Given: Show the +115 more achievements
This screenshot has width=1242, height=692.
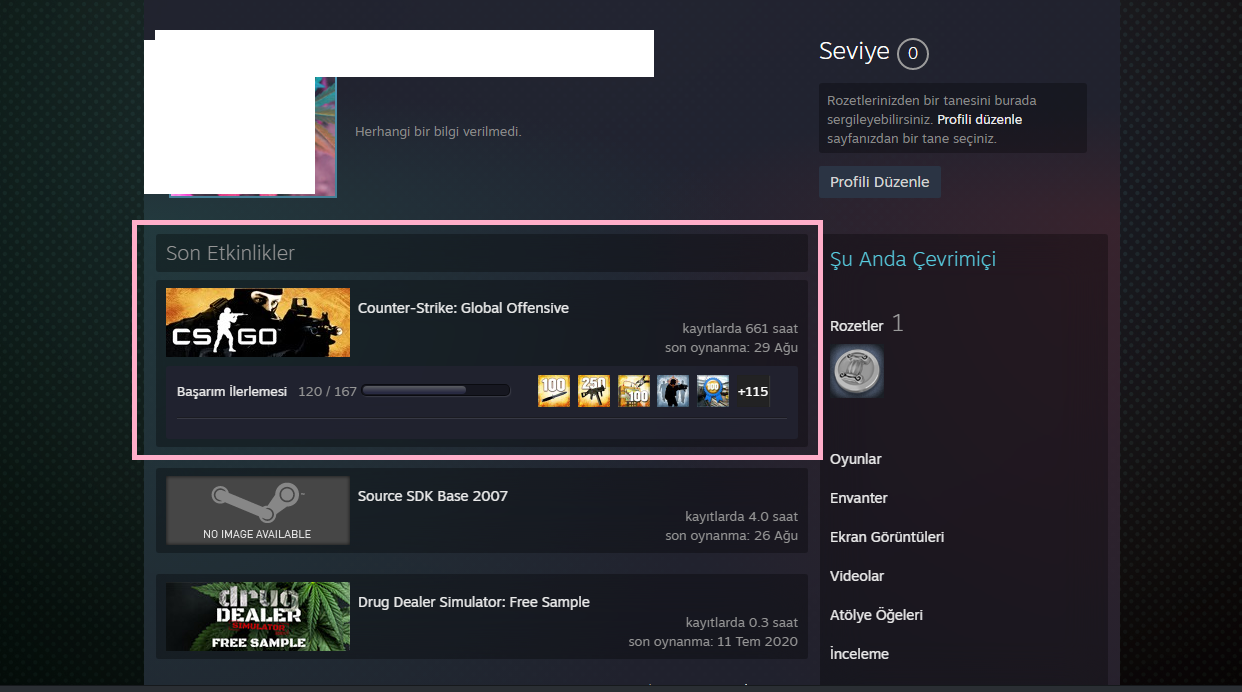Looking at the screenshot, I should pyautogui.click(x=753, y=391).
